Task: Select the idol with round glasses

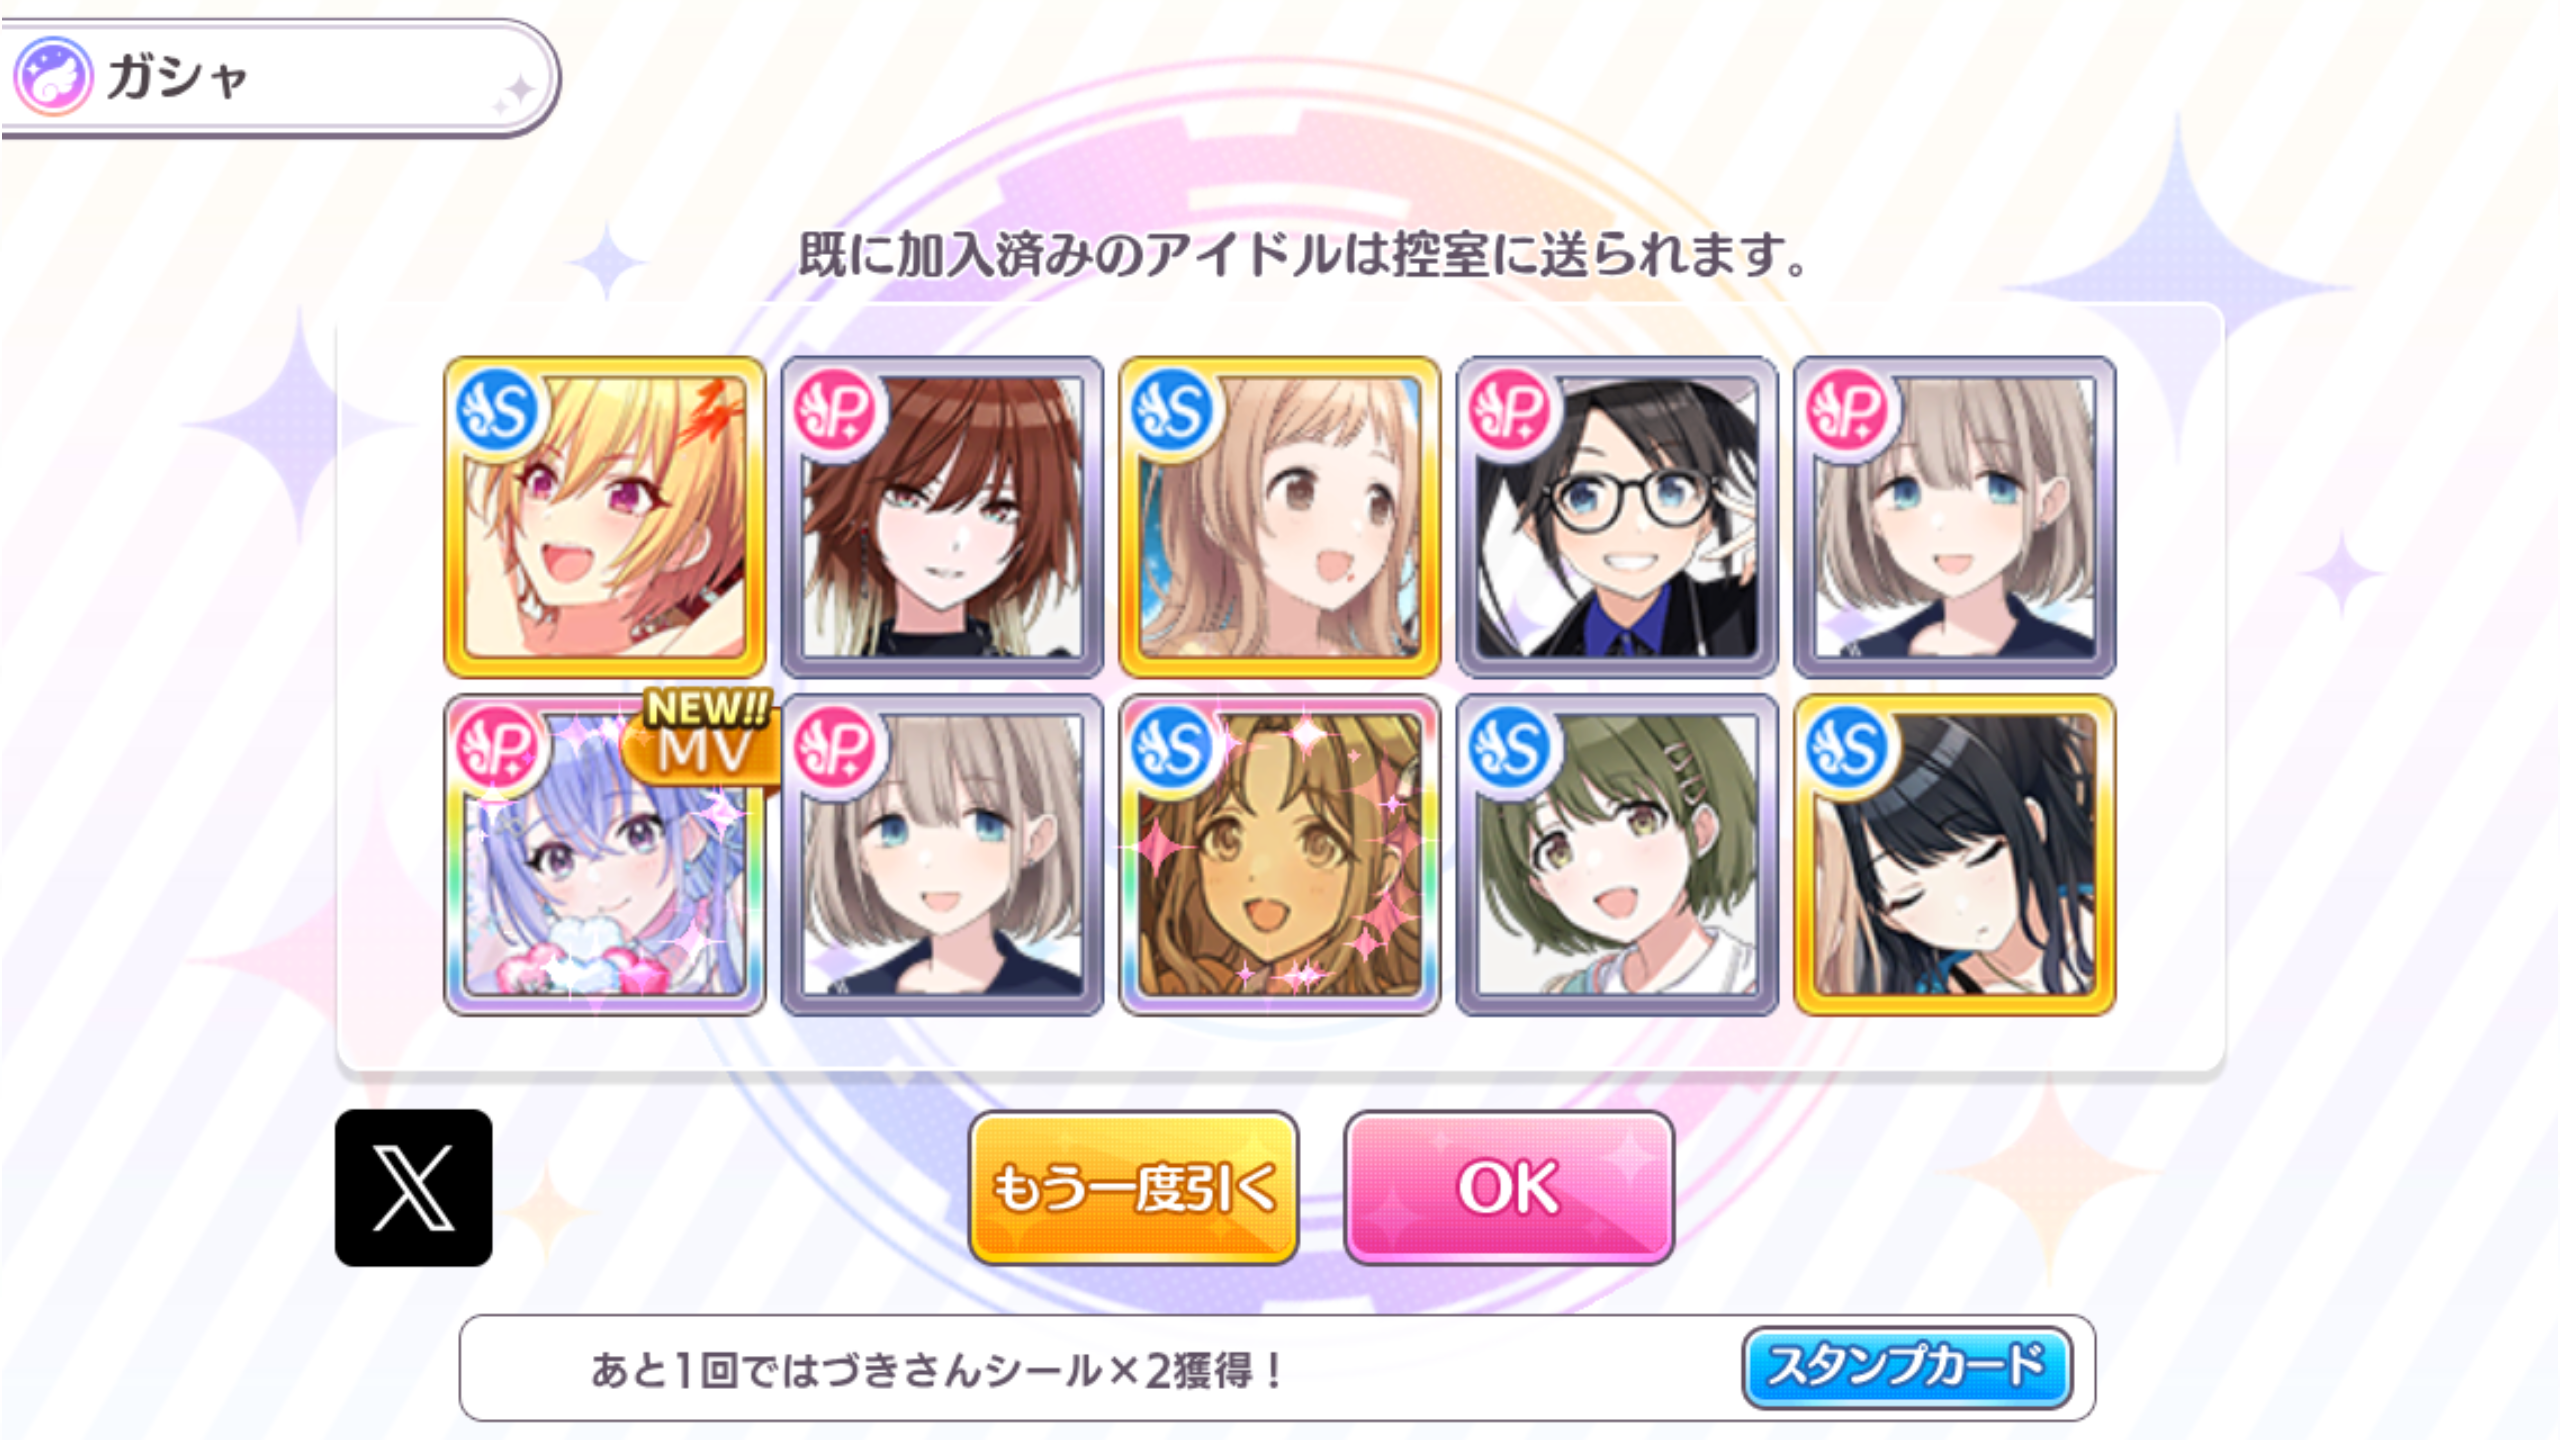Action: pyautogui.click(x=1616, y=517)
